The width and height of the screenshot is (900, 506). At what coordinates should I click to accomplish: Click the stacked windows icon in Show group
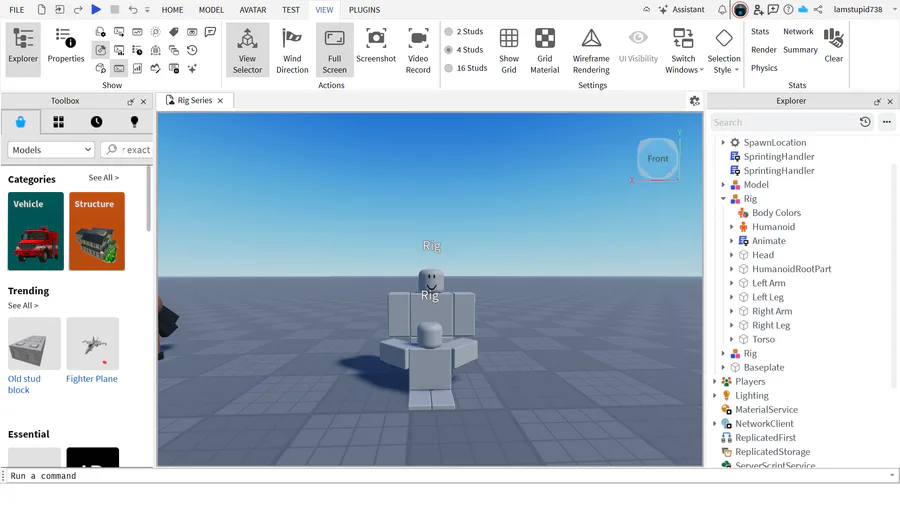pos(174,50)
